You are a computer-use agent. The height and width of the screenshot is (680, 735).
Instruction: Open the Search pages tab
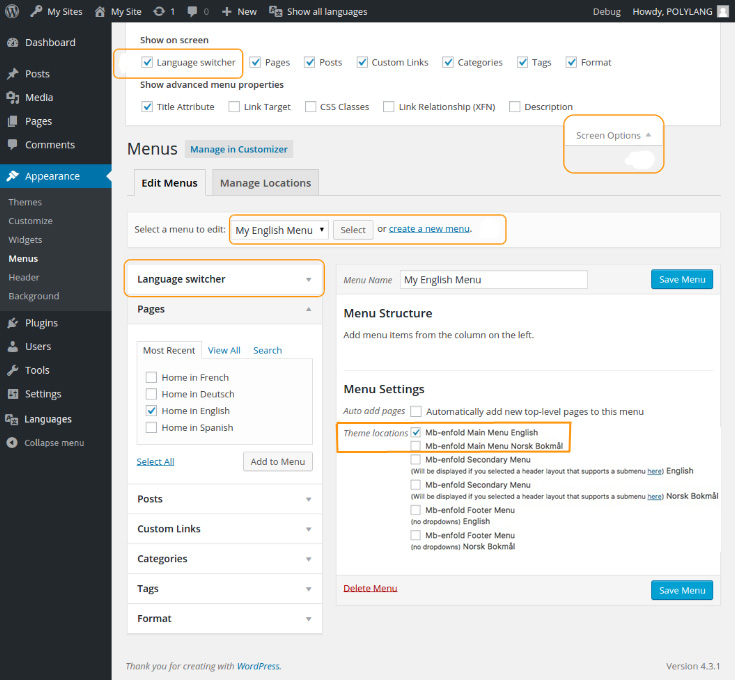pos(268,350)
